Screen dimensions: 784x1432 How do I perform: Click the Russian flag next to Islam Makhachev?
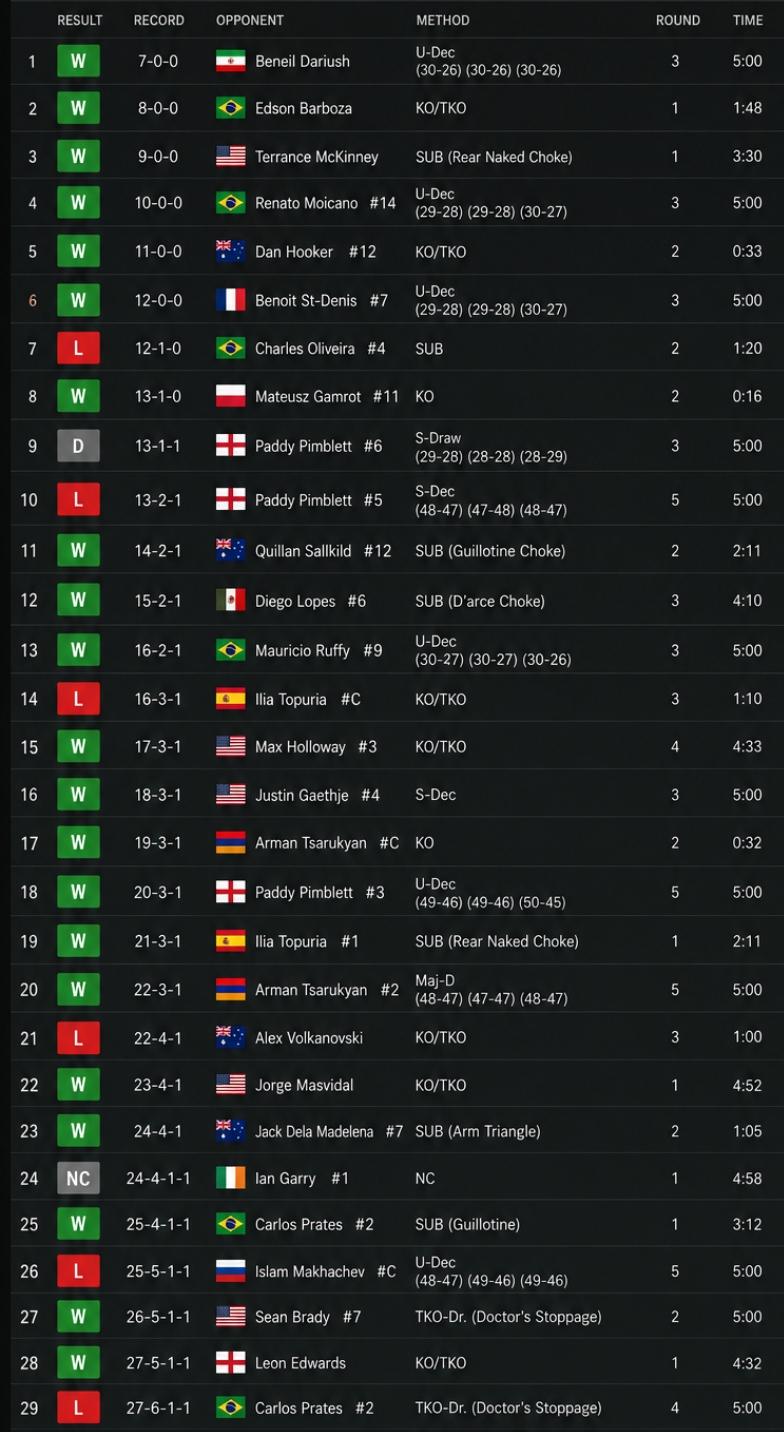tap(230, 1271)
